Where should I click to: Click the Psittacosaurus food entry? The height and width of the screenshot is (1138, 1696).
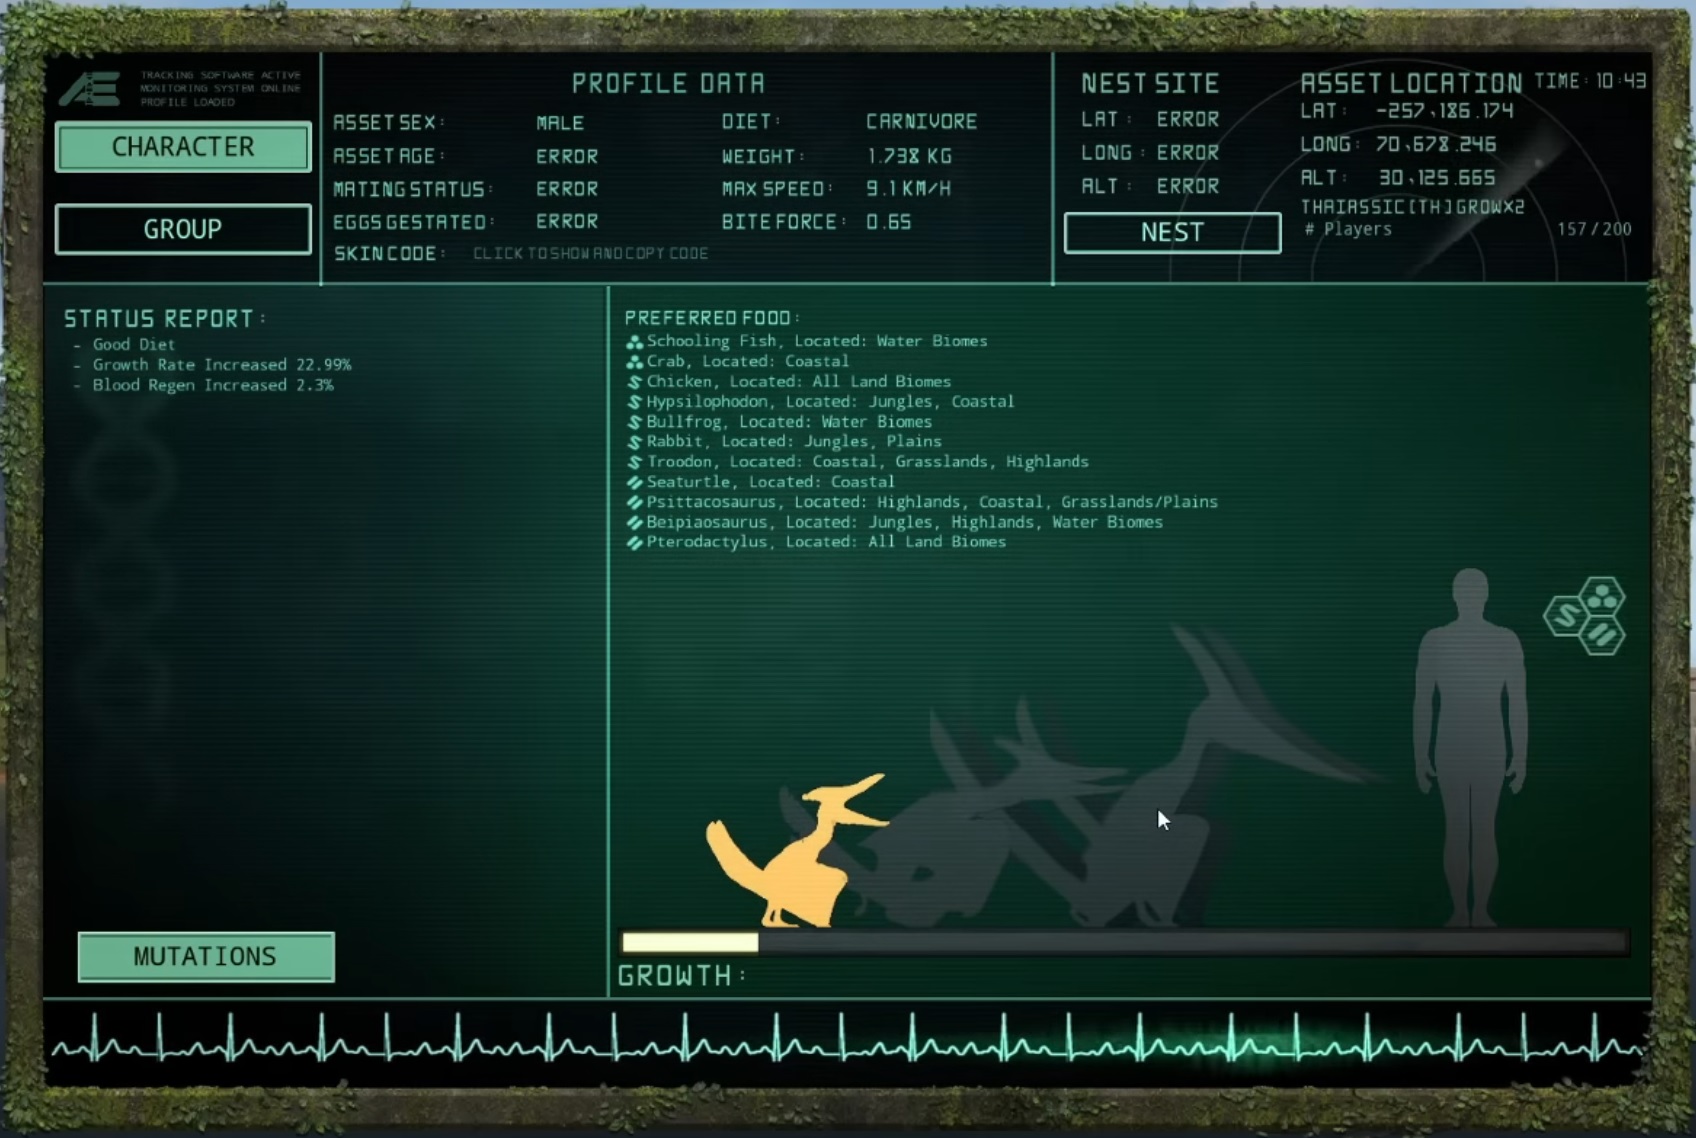(x=930, y=502)
